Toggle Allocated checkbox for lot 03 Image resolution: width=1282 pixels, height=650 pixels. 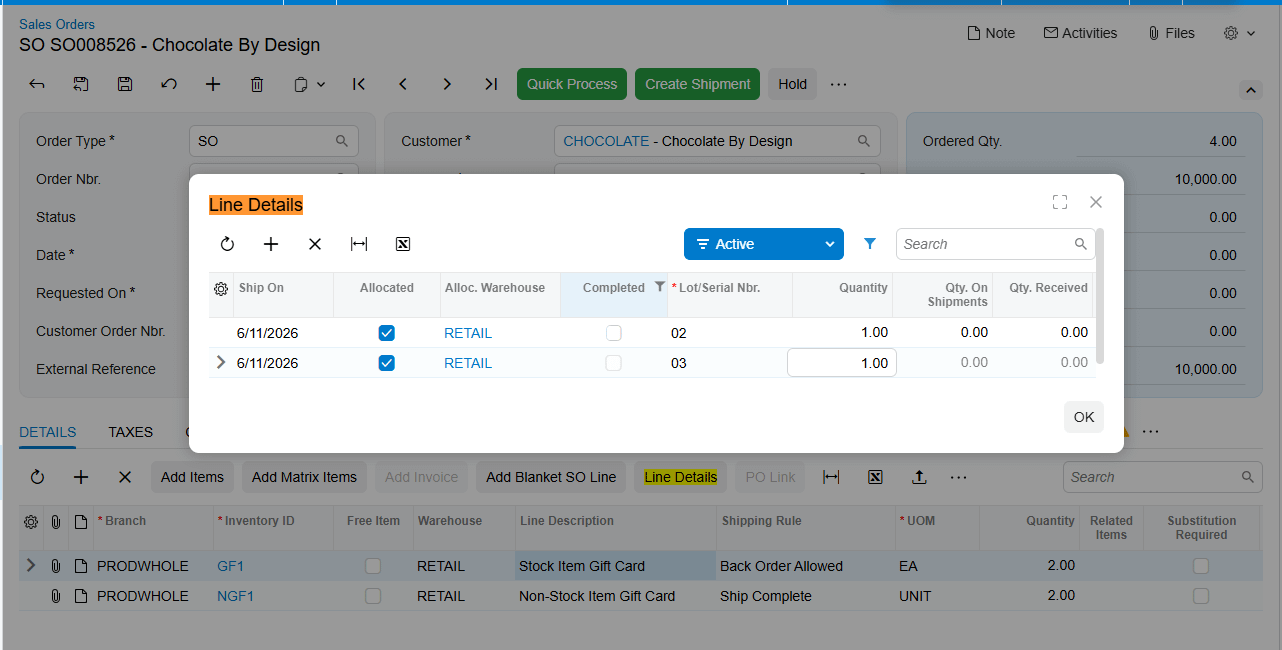387,363
